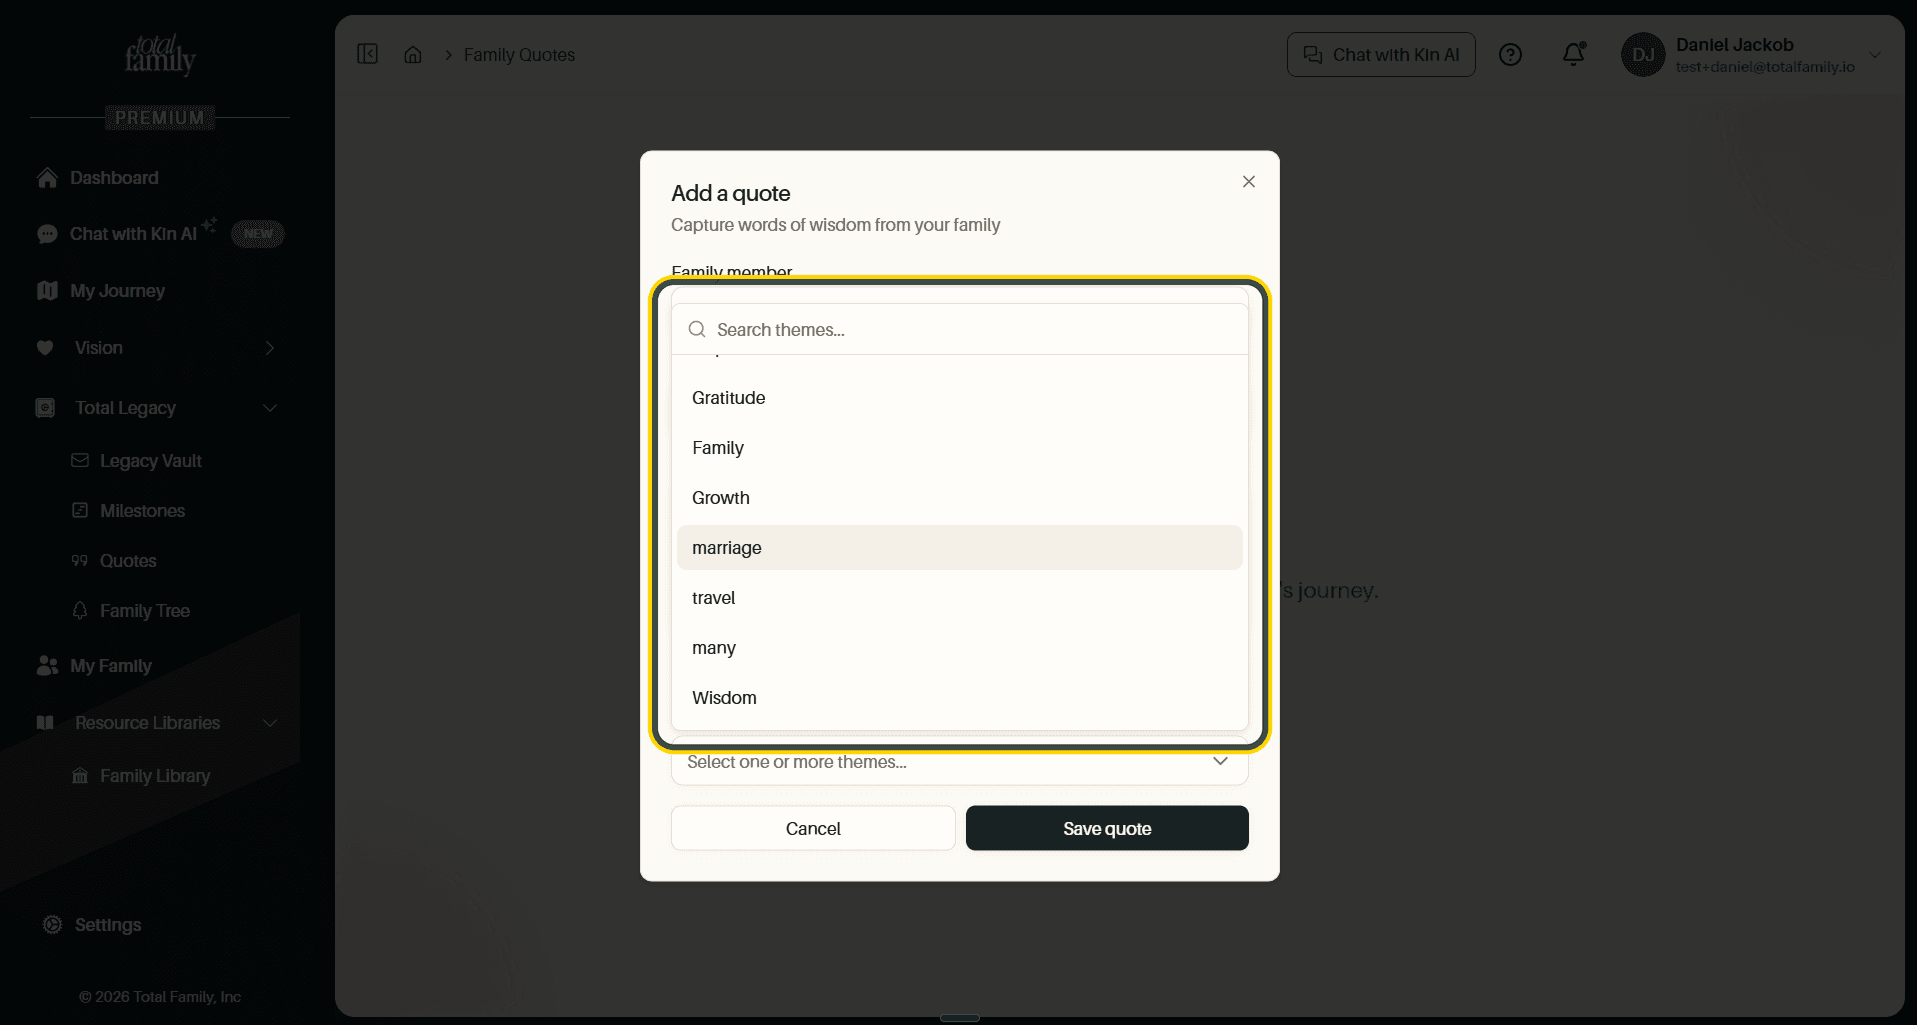Select the many theme option

(x=959, y=648)
